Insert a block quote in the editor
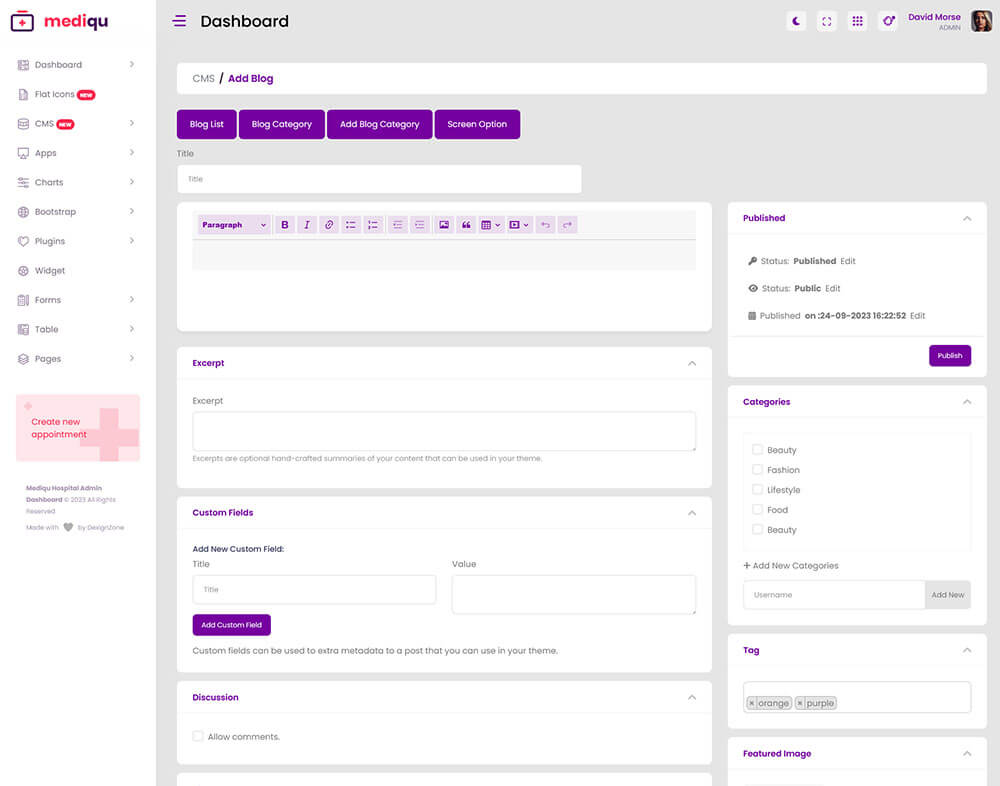Screen dimensions: 1000x786 tap(466, 225)
